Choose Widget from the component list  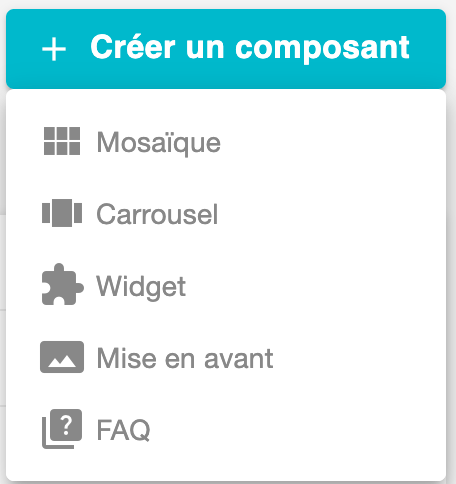[x=226, y=286]
